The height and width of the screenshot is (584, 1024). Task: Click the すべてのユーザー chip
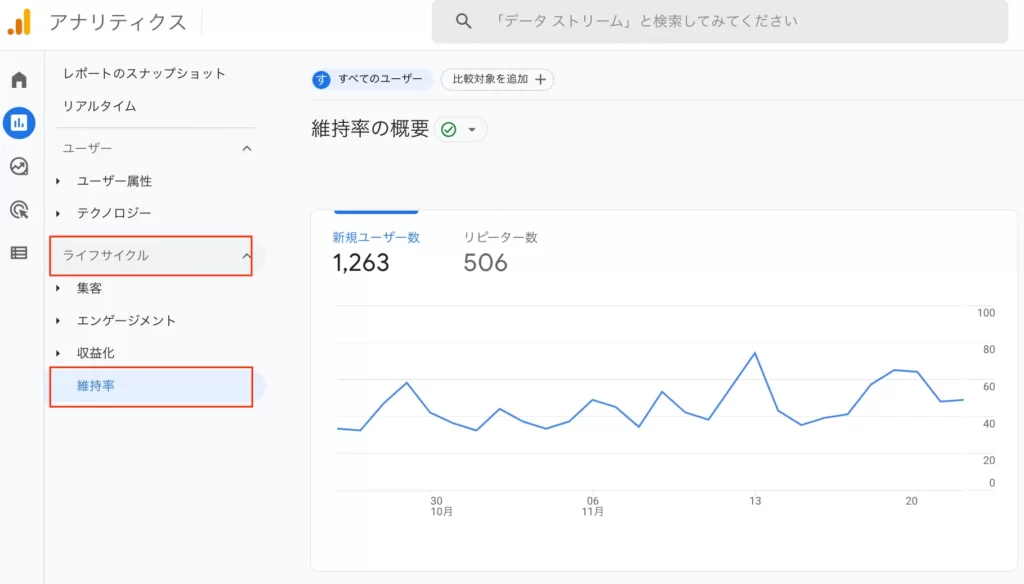tap(372, 79)
